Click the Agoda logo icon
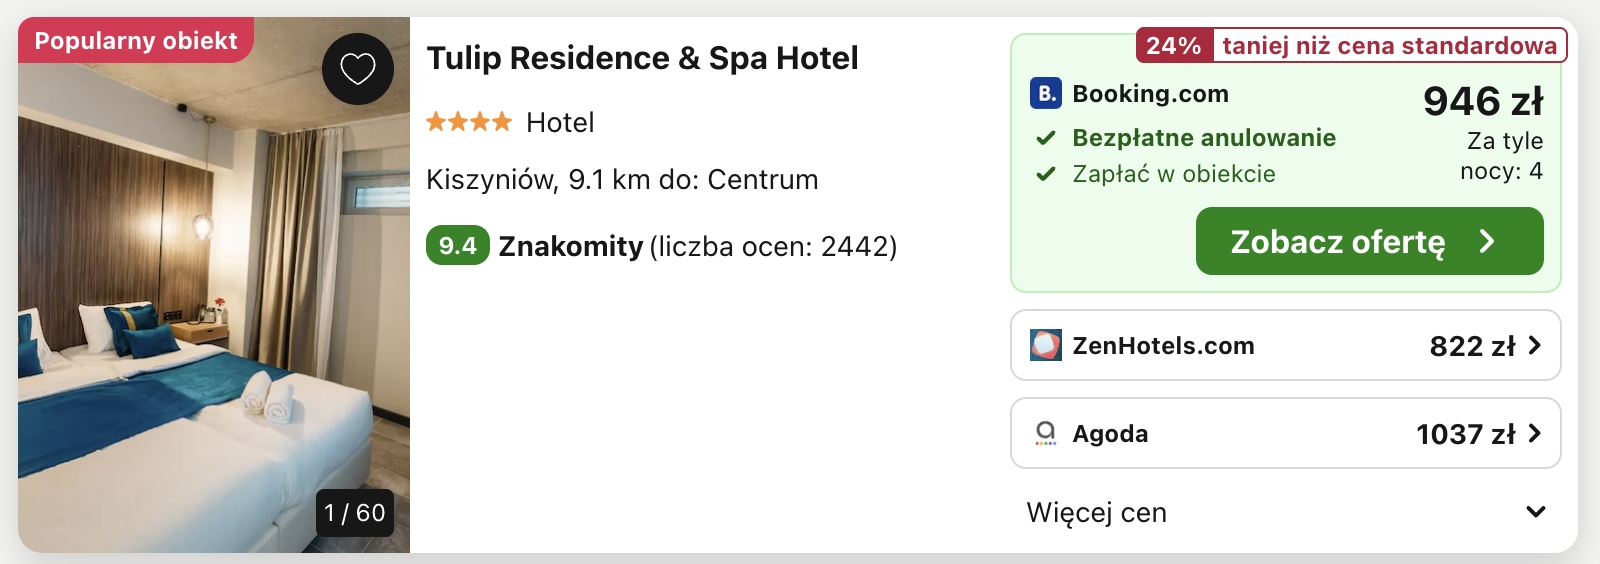 click(1046, 433)
